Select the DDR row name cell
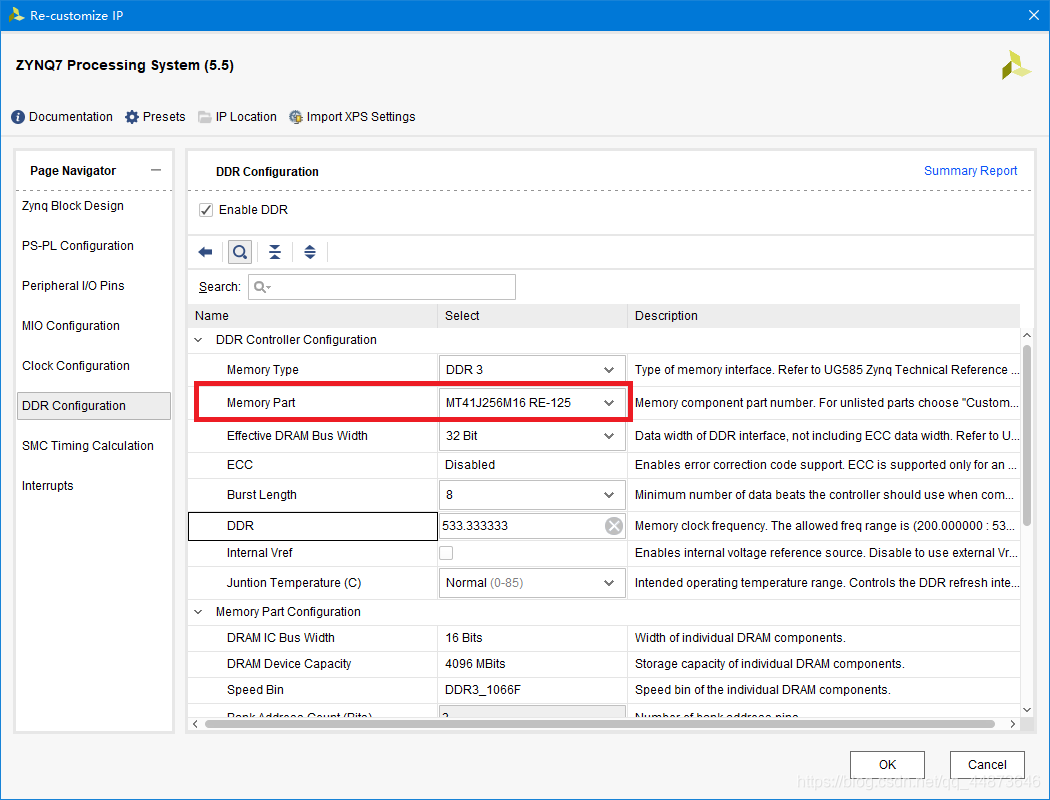Image resolution: width=1050 pixels, height=800 pixels. (x=313, y=526)
